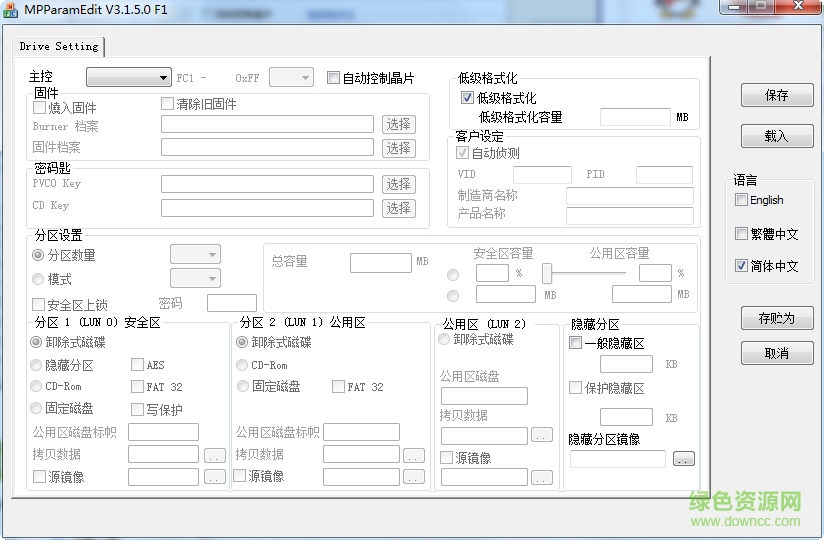Select 固定磁盘 radio in 分区 2
The width and height of the screenshot is (824, 540).
coord(242,386)
